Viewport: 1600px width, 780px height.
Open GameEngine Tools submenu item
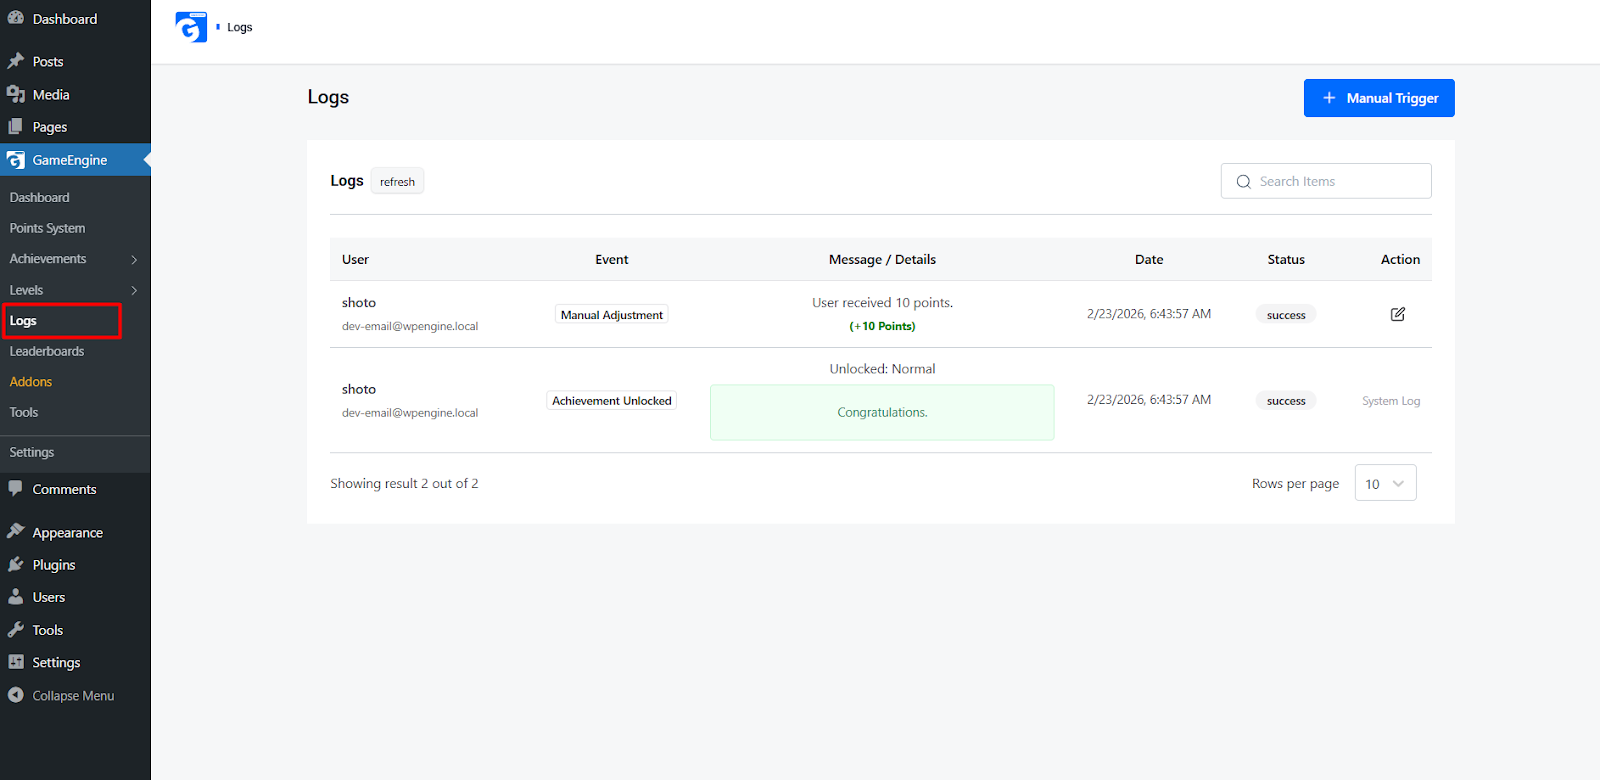(x=24, y=412)
